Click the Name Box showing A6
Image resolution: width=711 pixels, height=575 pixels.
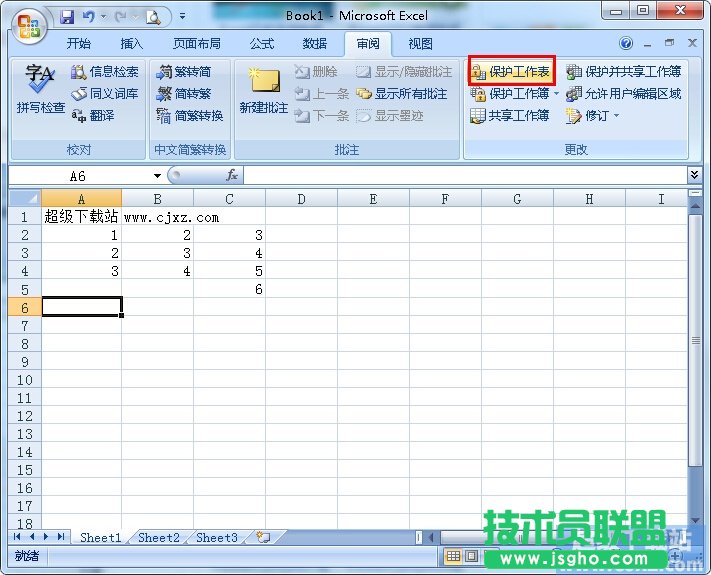click(80, 176)
